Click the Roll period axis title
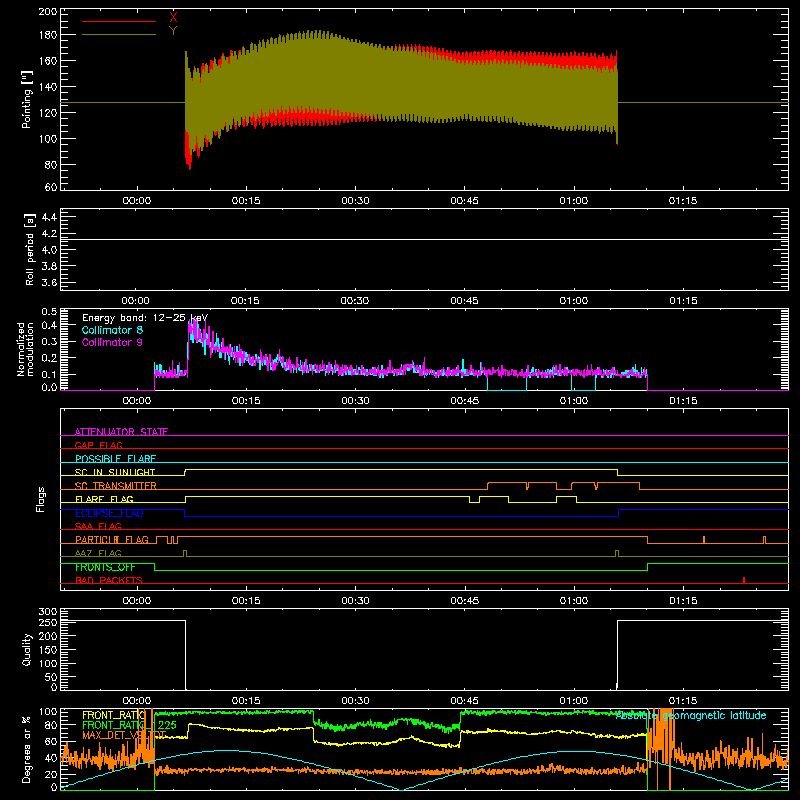The height and width of the screenshot is (800, 800). click(30, 249)
